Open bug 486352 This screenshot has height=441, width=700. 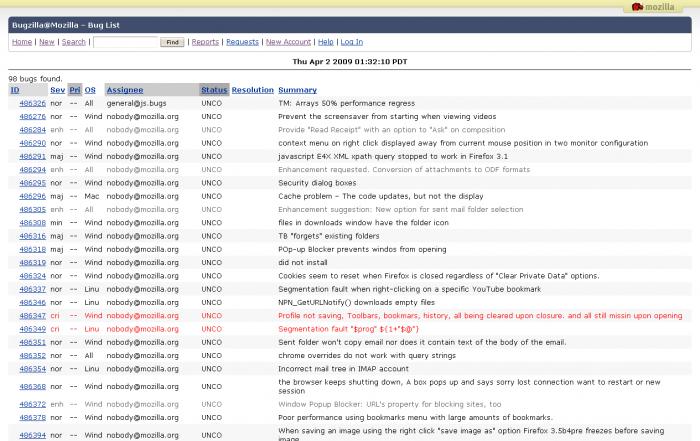coord(33,356)
